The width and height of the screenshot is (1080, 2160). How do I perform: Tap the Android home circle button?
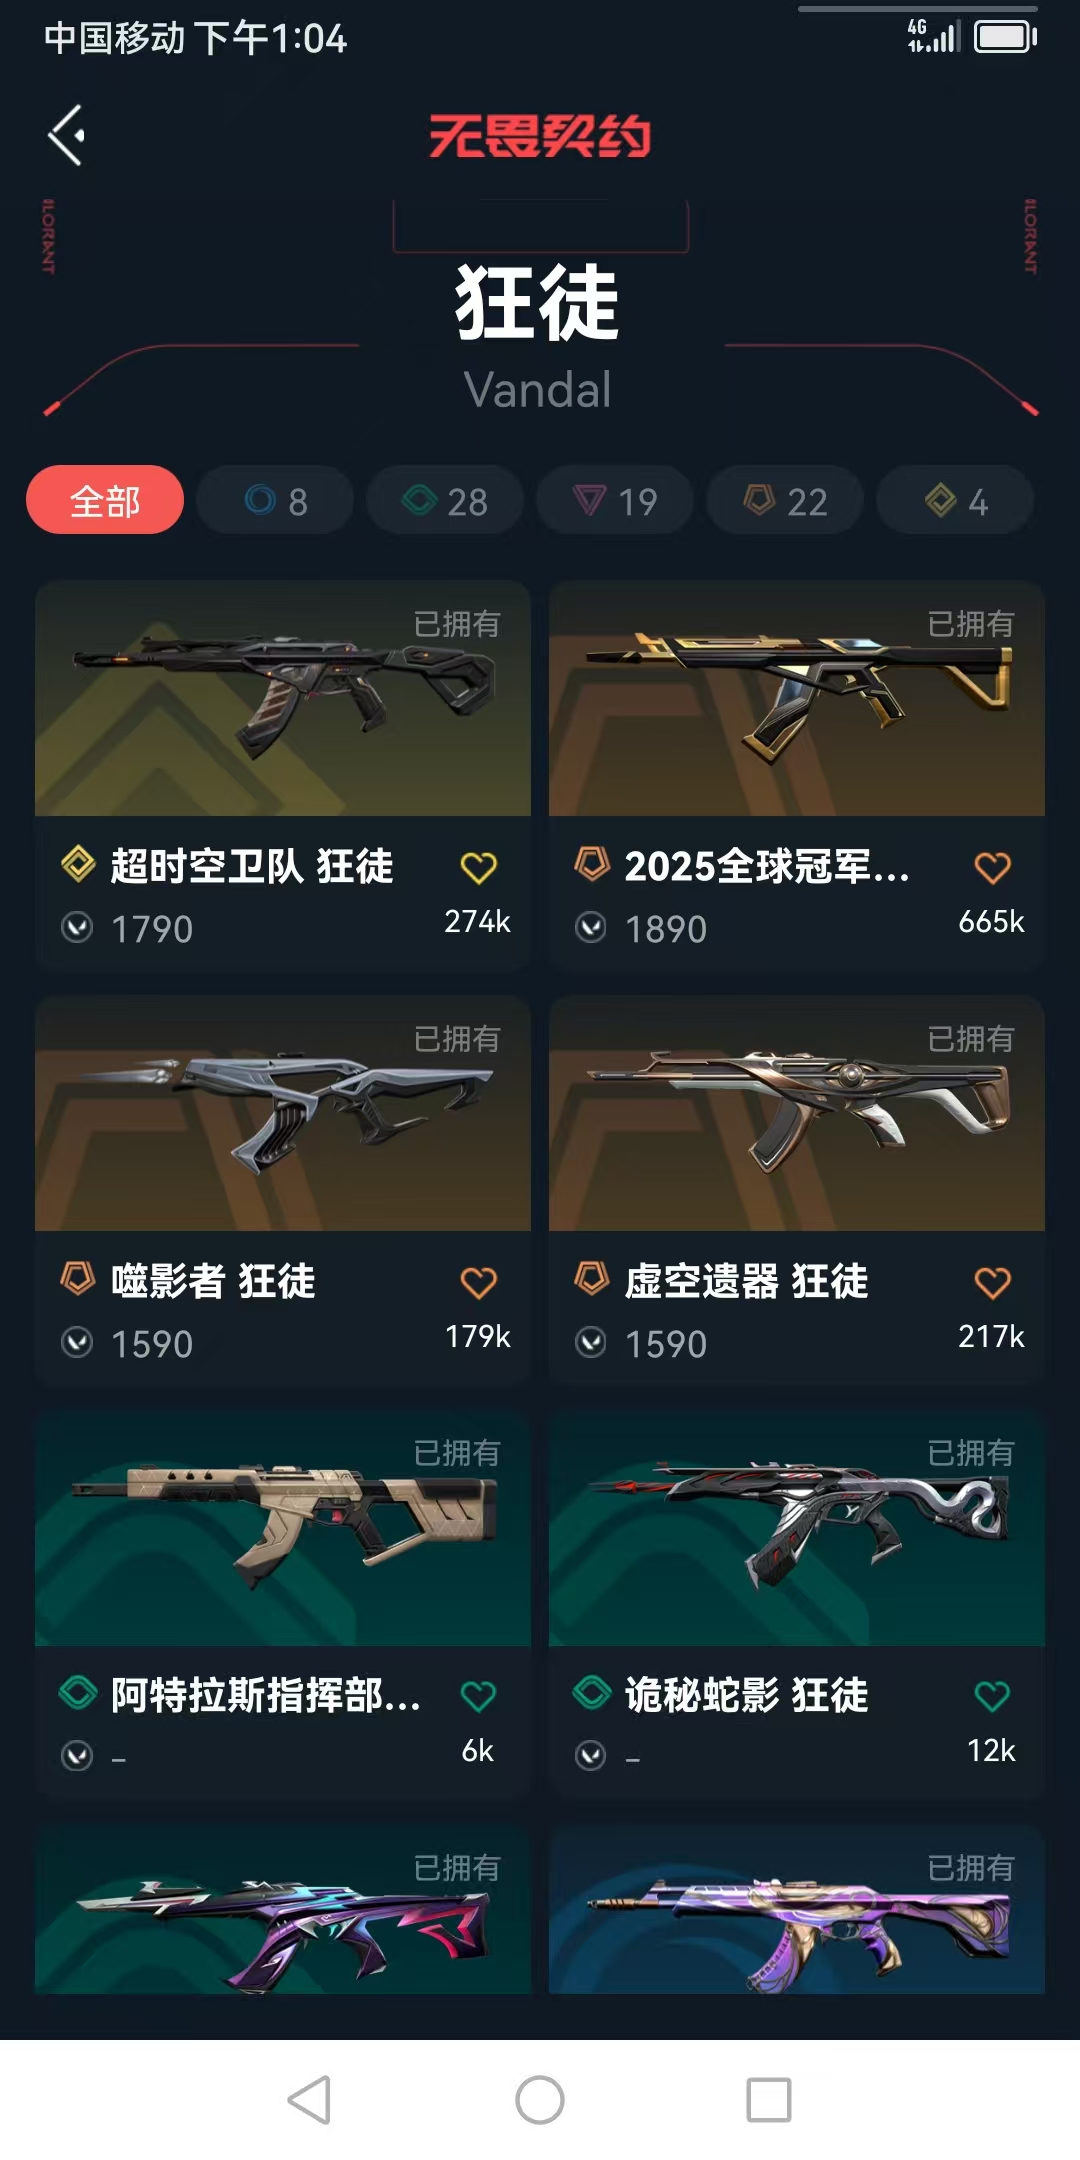point(540,2100)
